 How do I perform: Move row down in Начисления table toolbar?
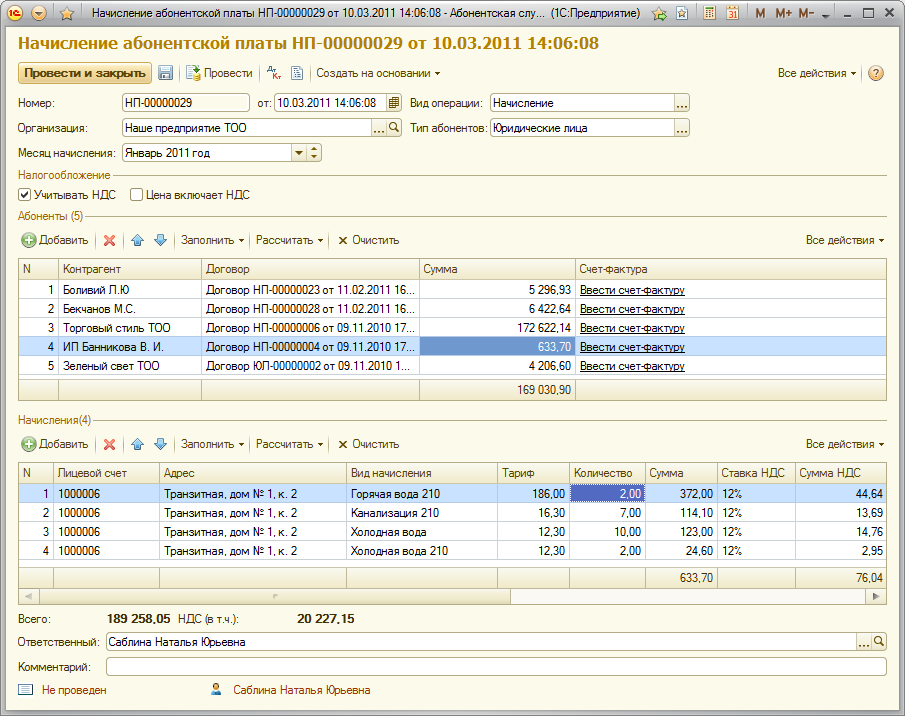[160, 444]
